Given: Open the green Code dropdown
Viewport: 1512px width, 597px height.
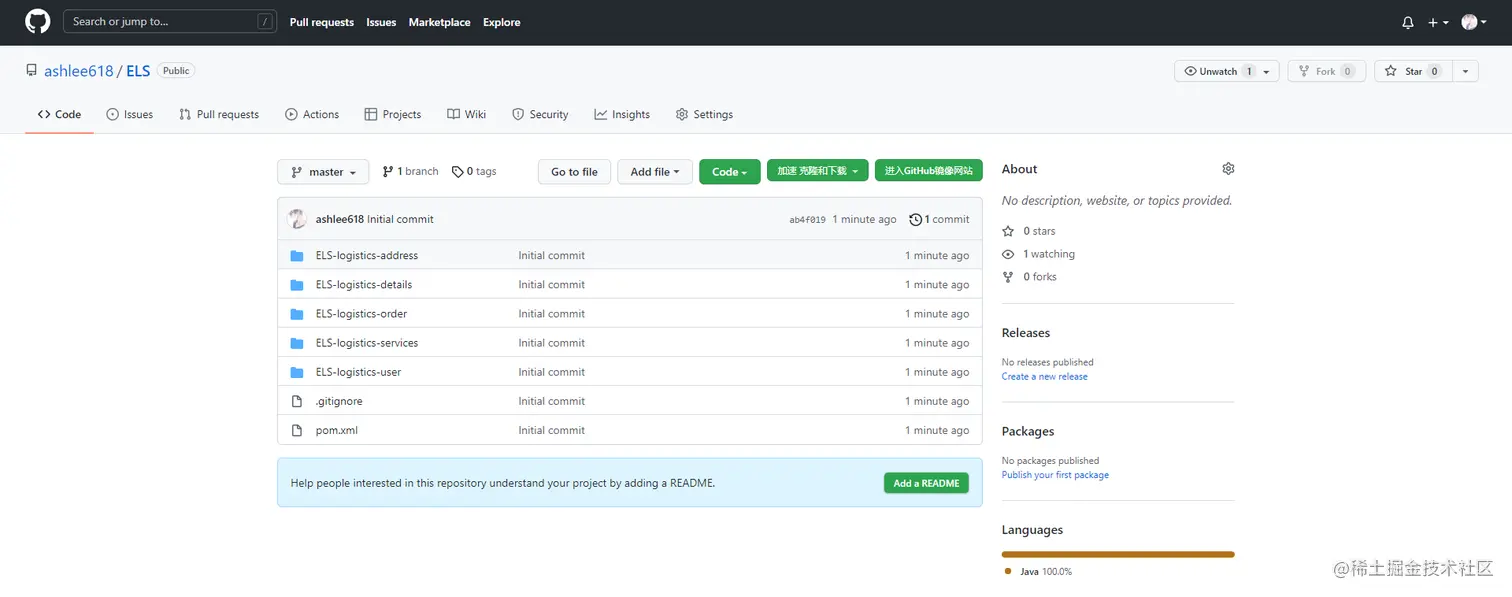Looking at the screenshot, I should tap(730, 172).
